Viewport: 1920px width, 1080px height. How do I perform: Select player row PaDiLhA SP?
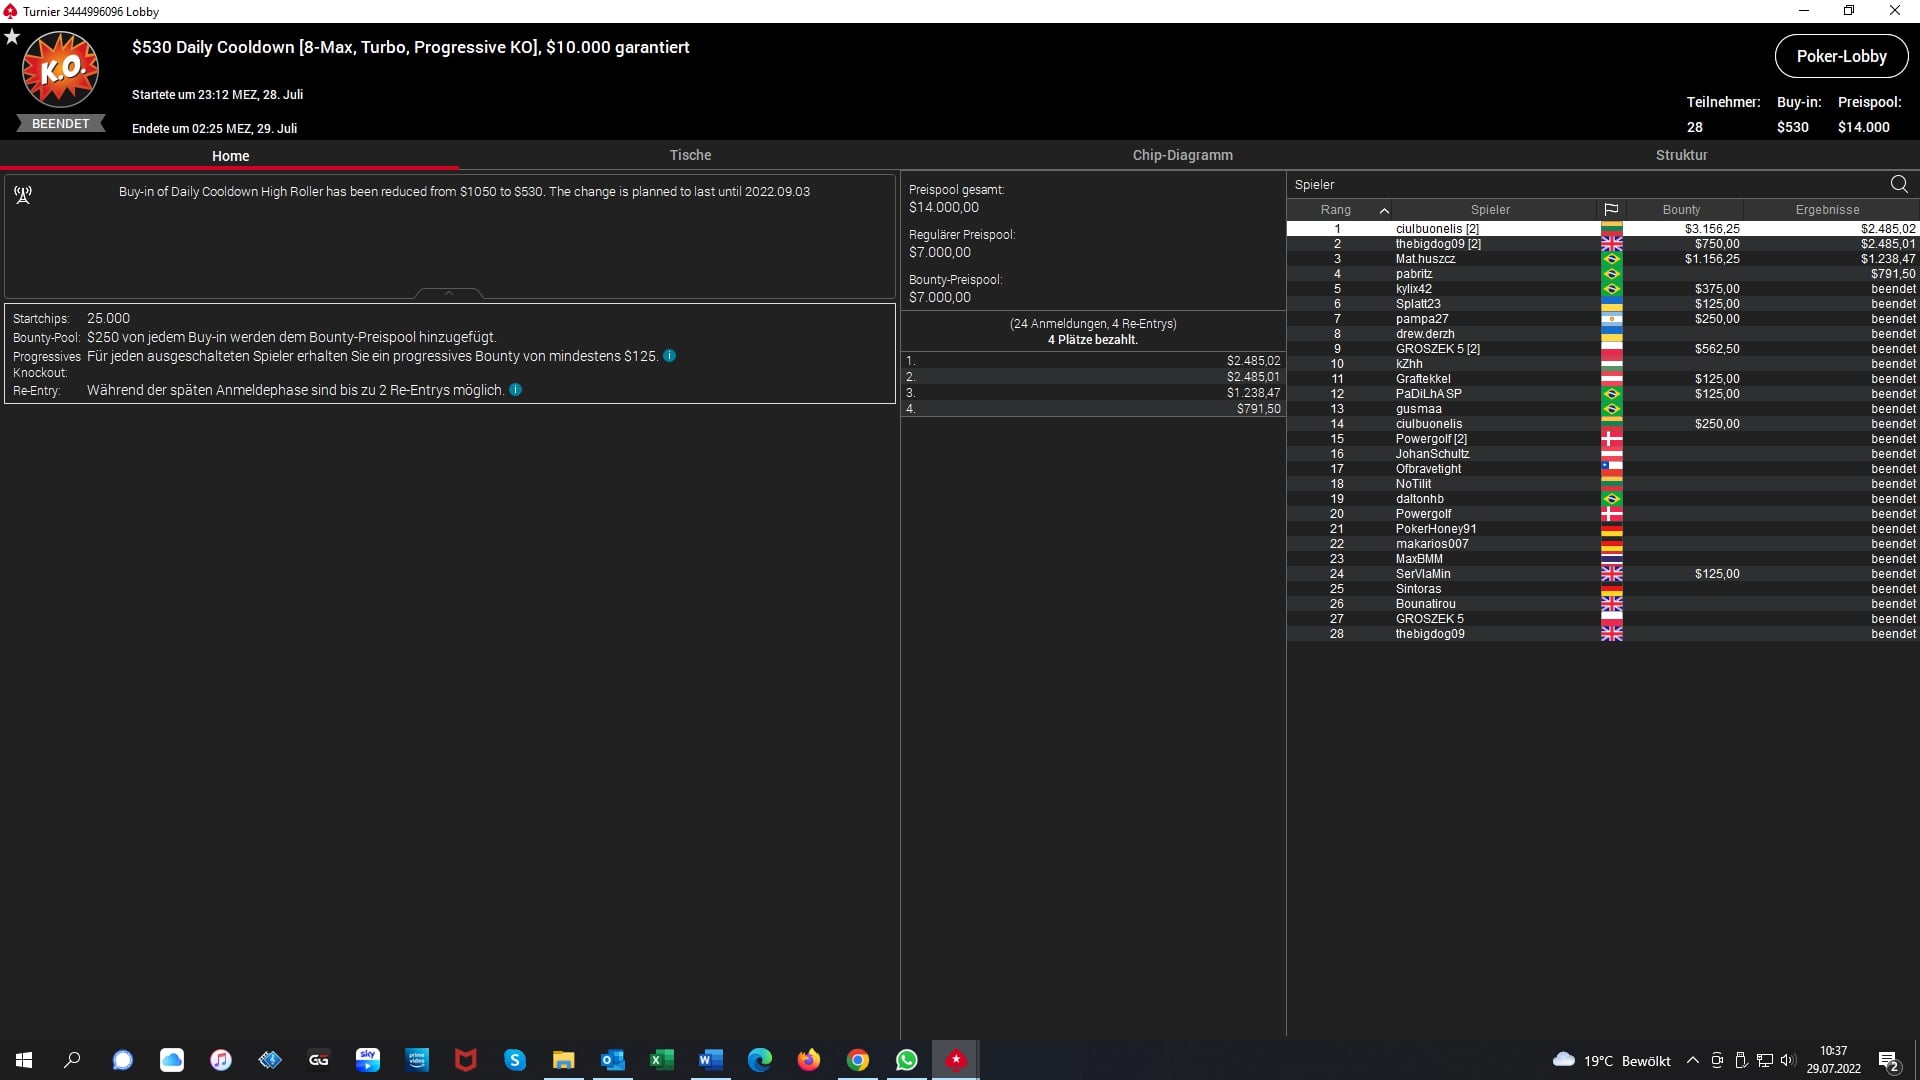[1603, 394]
